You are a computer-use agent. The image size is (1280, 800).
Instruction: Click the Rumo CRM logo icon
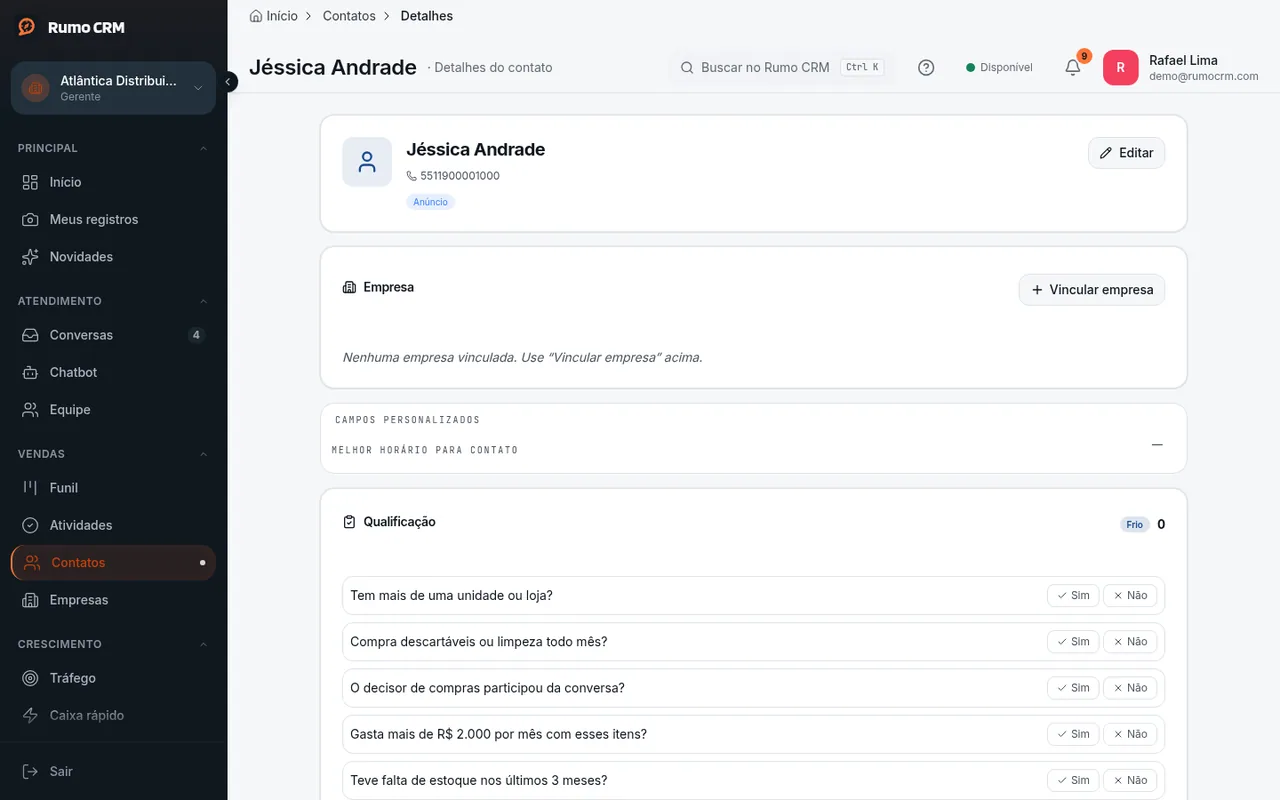pyautogui.click(x=27, y=27)
